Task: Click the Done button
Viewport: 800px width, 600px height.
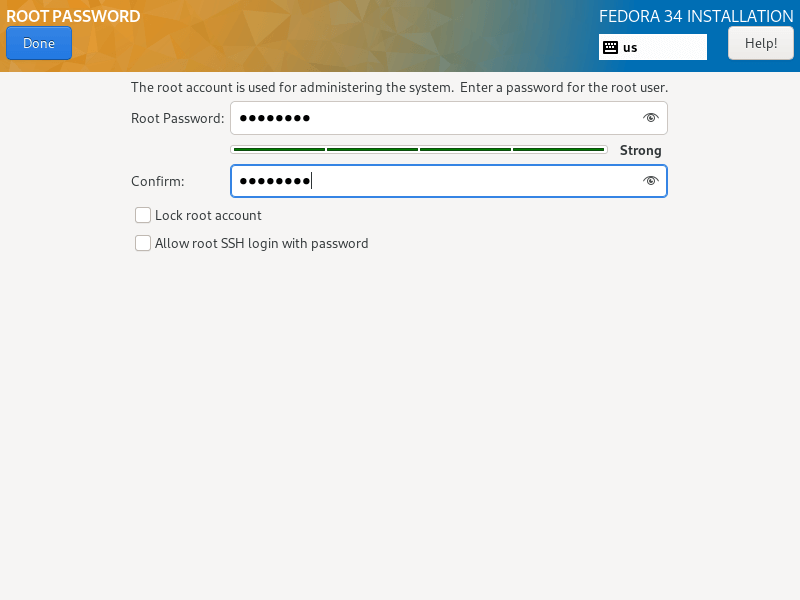Action: pos(38,43)
